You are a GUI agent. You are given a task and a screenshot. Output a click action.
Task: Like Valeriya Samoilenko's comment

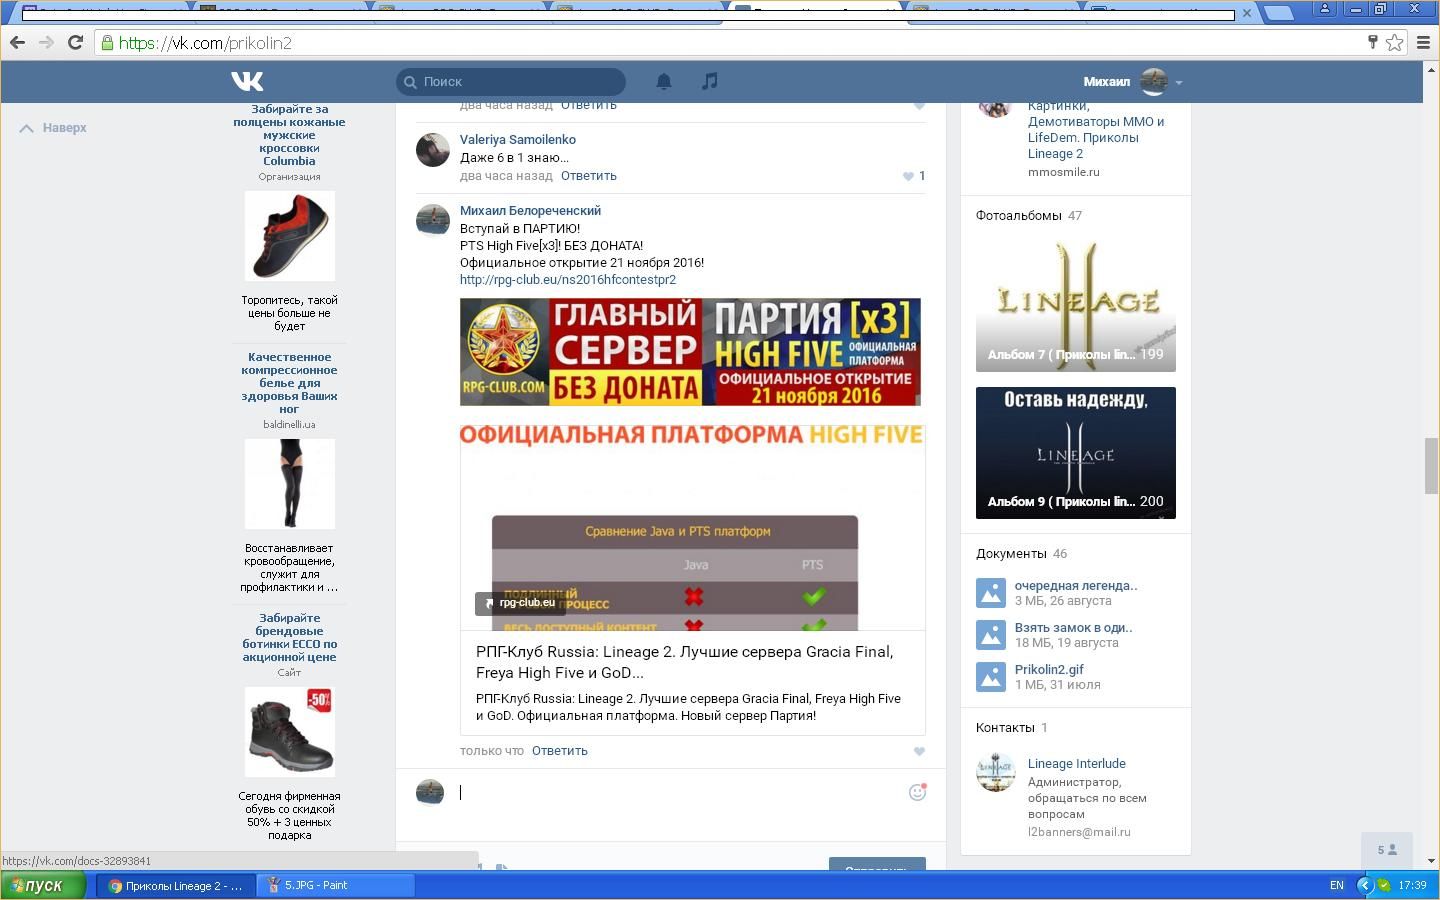pos(908,176)
